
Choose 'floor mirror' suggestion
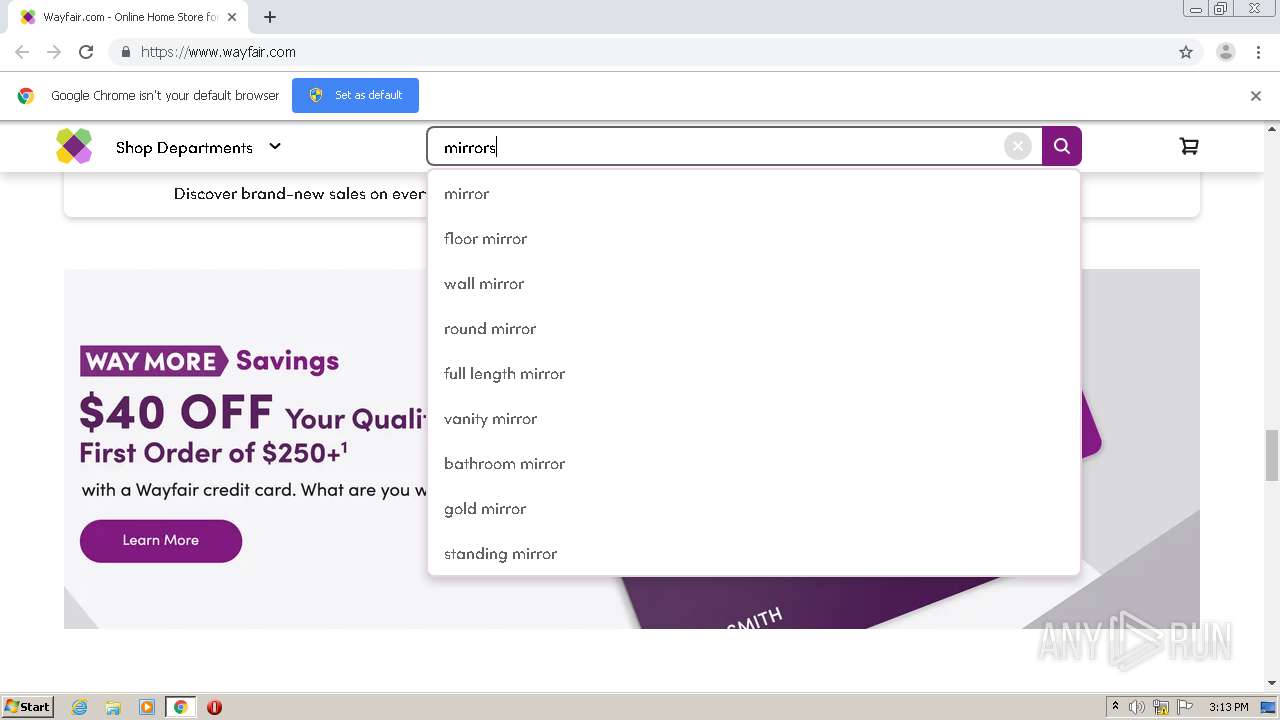click(754, 239)
